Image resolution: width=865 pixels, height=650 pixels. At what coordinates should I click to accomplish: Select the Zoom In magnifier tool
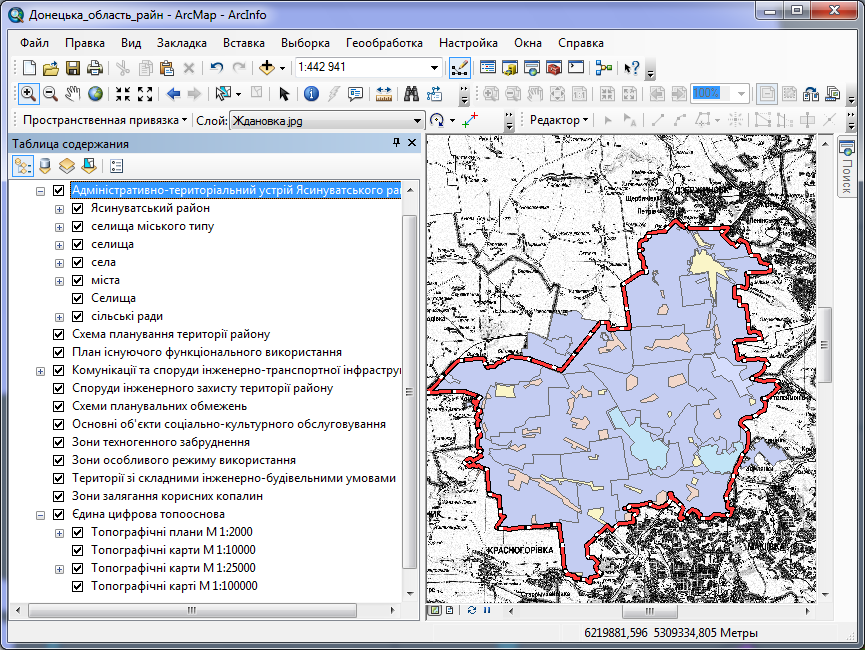click(x=28, y=94)
